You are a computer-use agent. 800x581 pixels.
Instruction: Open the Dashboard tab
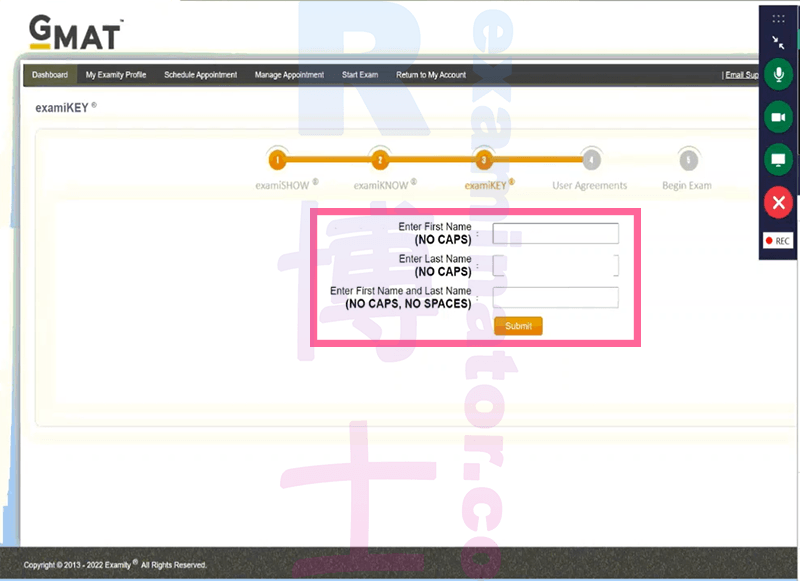tap(50, 74)
